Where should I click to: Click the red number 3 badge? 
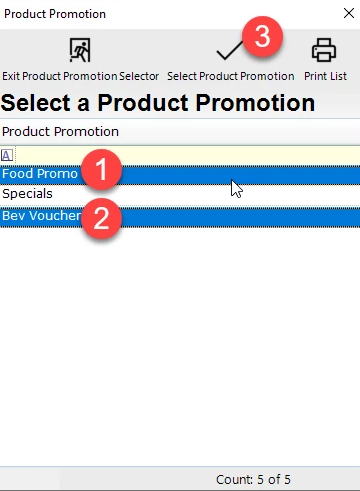[x=263, y=36]
